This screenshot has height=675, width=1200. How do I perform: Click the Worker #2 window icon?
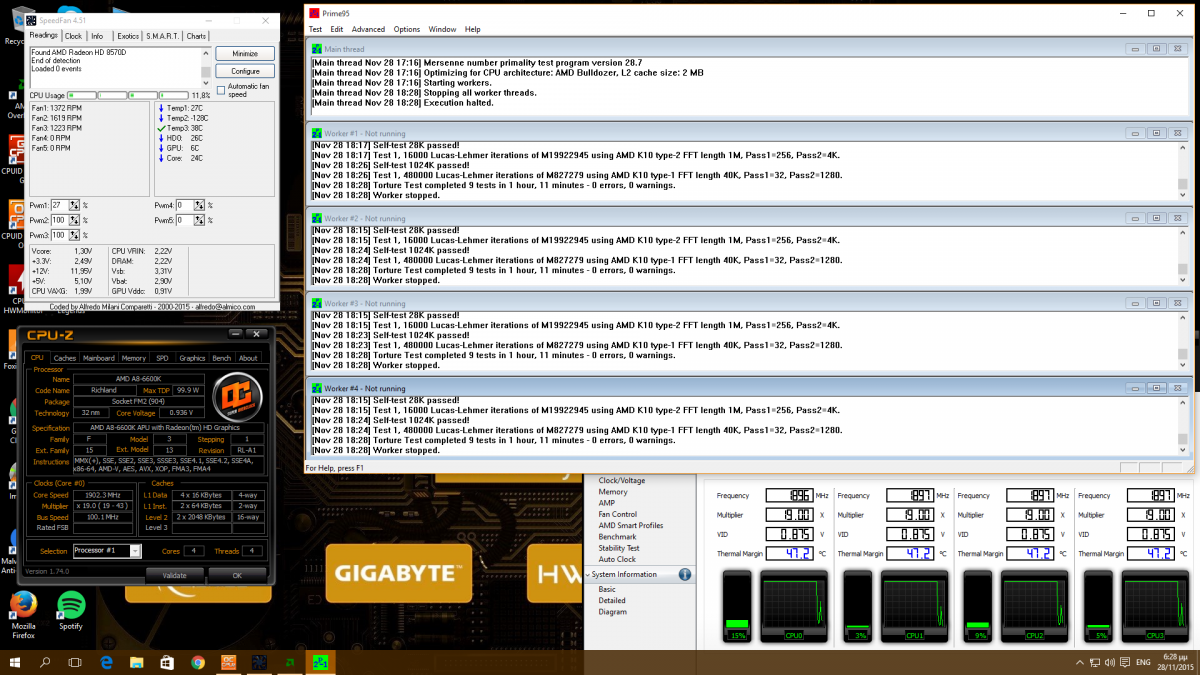click(x=317, y=218)
